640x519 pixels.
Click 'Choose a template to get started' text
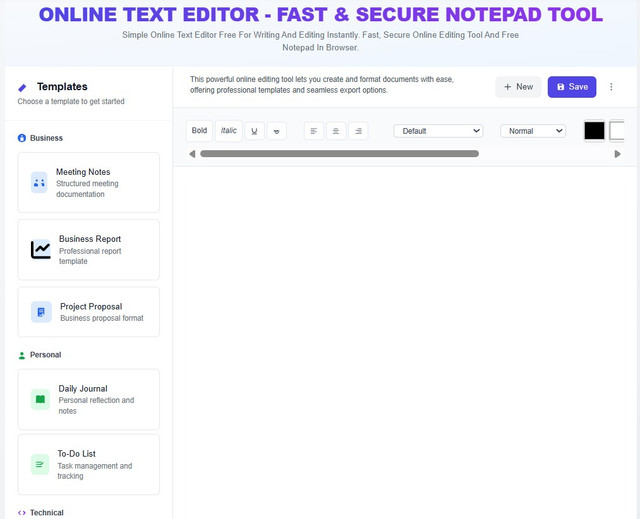(x=71, y=101)
